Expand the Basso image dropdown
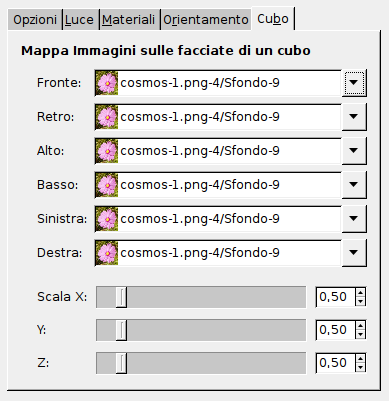The width and height of the screenshot is (389, 401). pos(354,185)
